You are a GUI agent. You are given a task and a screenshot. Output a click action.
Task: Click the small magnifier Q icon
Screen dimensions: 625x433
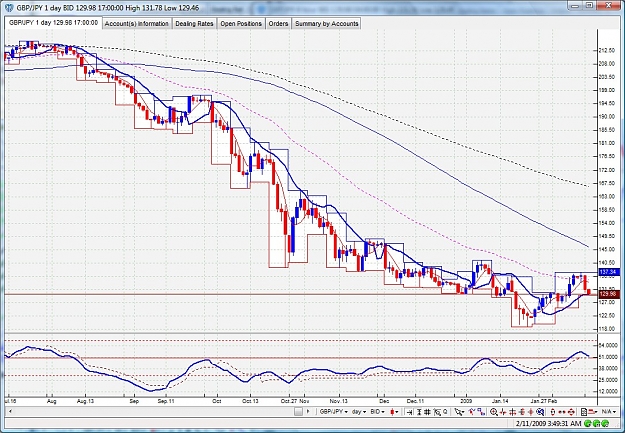(x=445, y=411)
